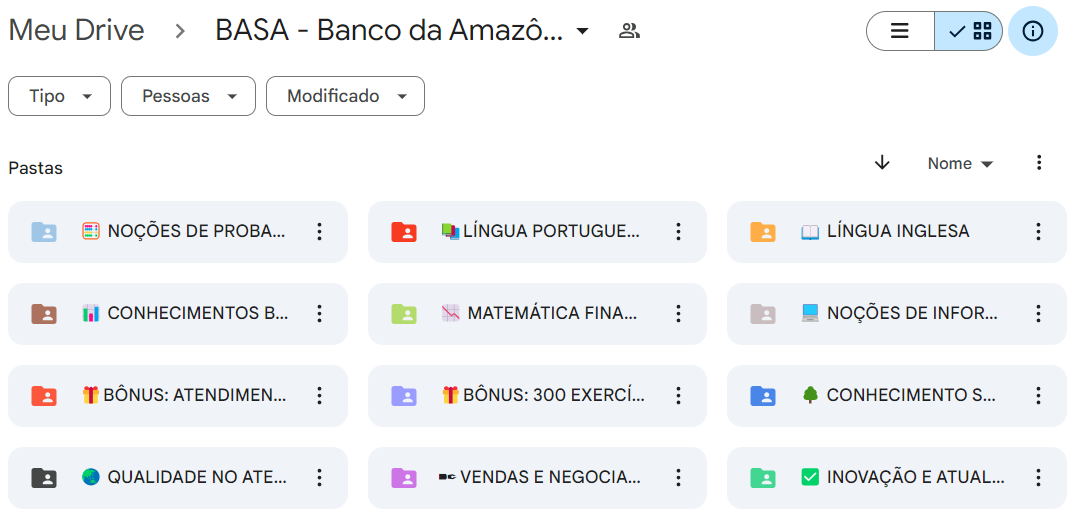1074x524 pixels.
Task: Click shared people icon beside folder name
Action: coord(629,31)
